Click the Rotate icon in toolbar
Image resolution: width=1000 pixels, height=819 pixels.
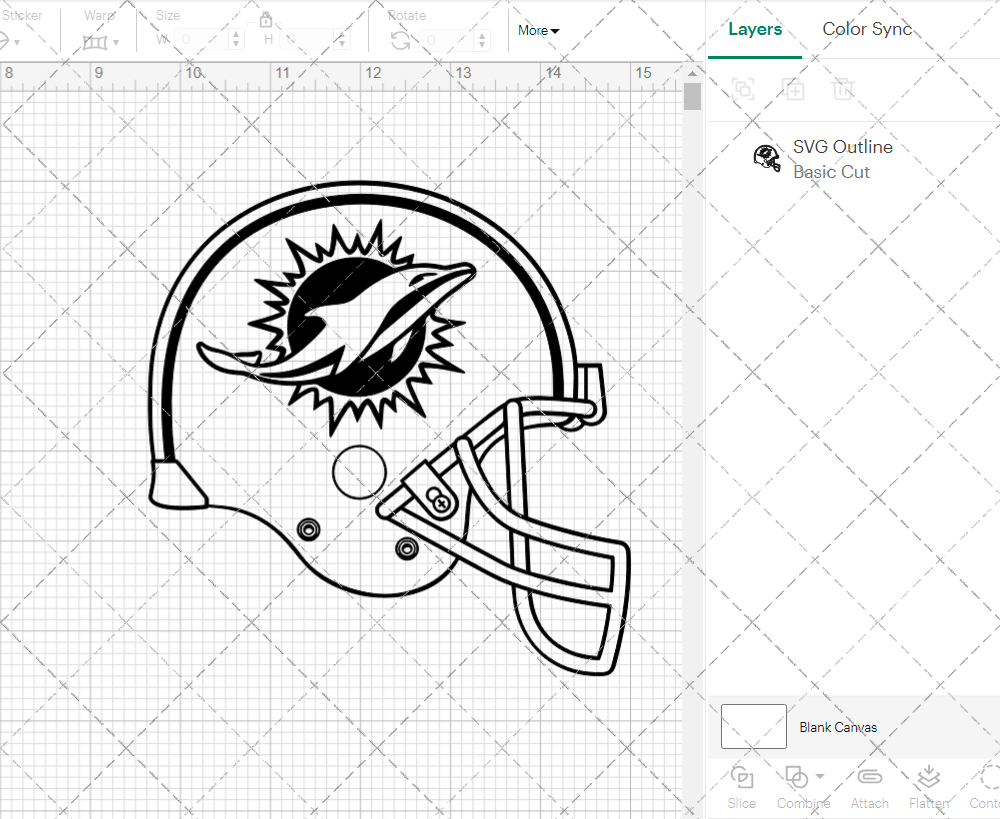[400, 40]
